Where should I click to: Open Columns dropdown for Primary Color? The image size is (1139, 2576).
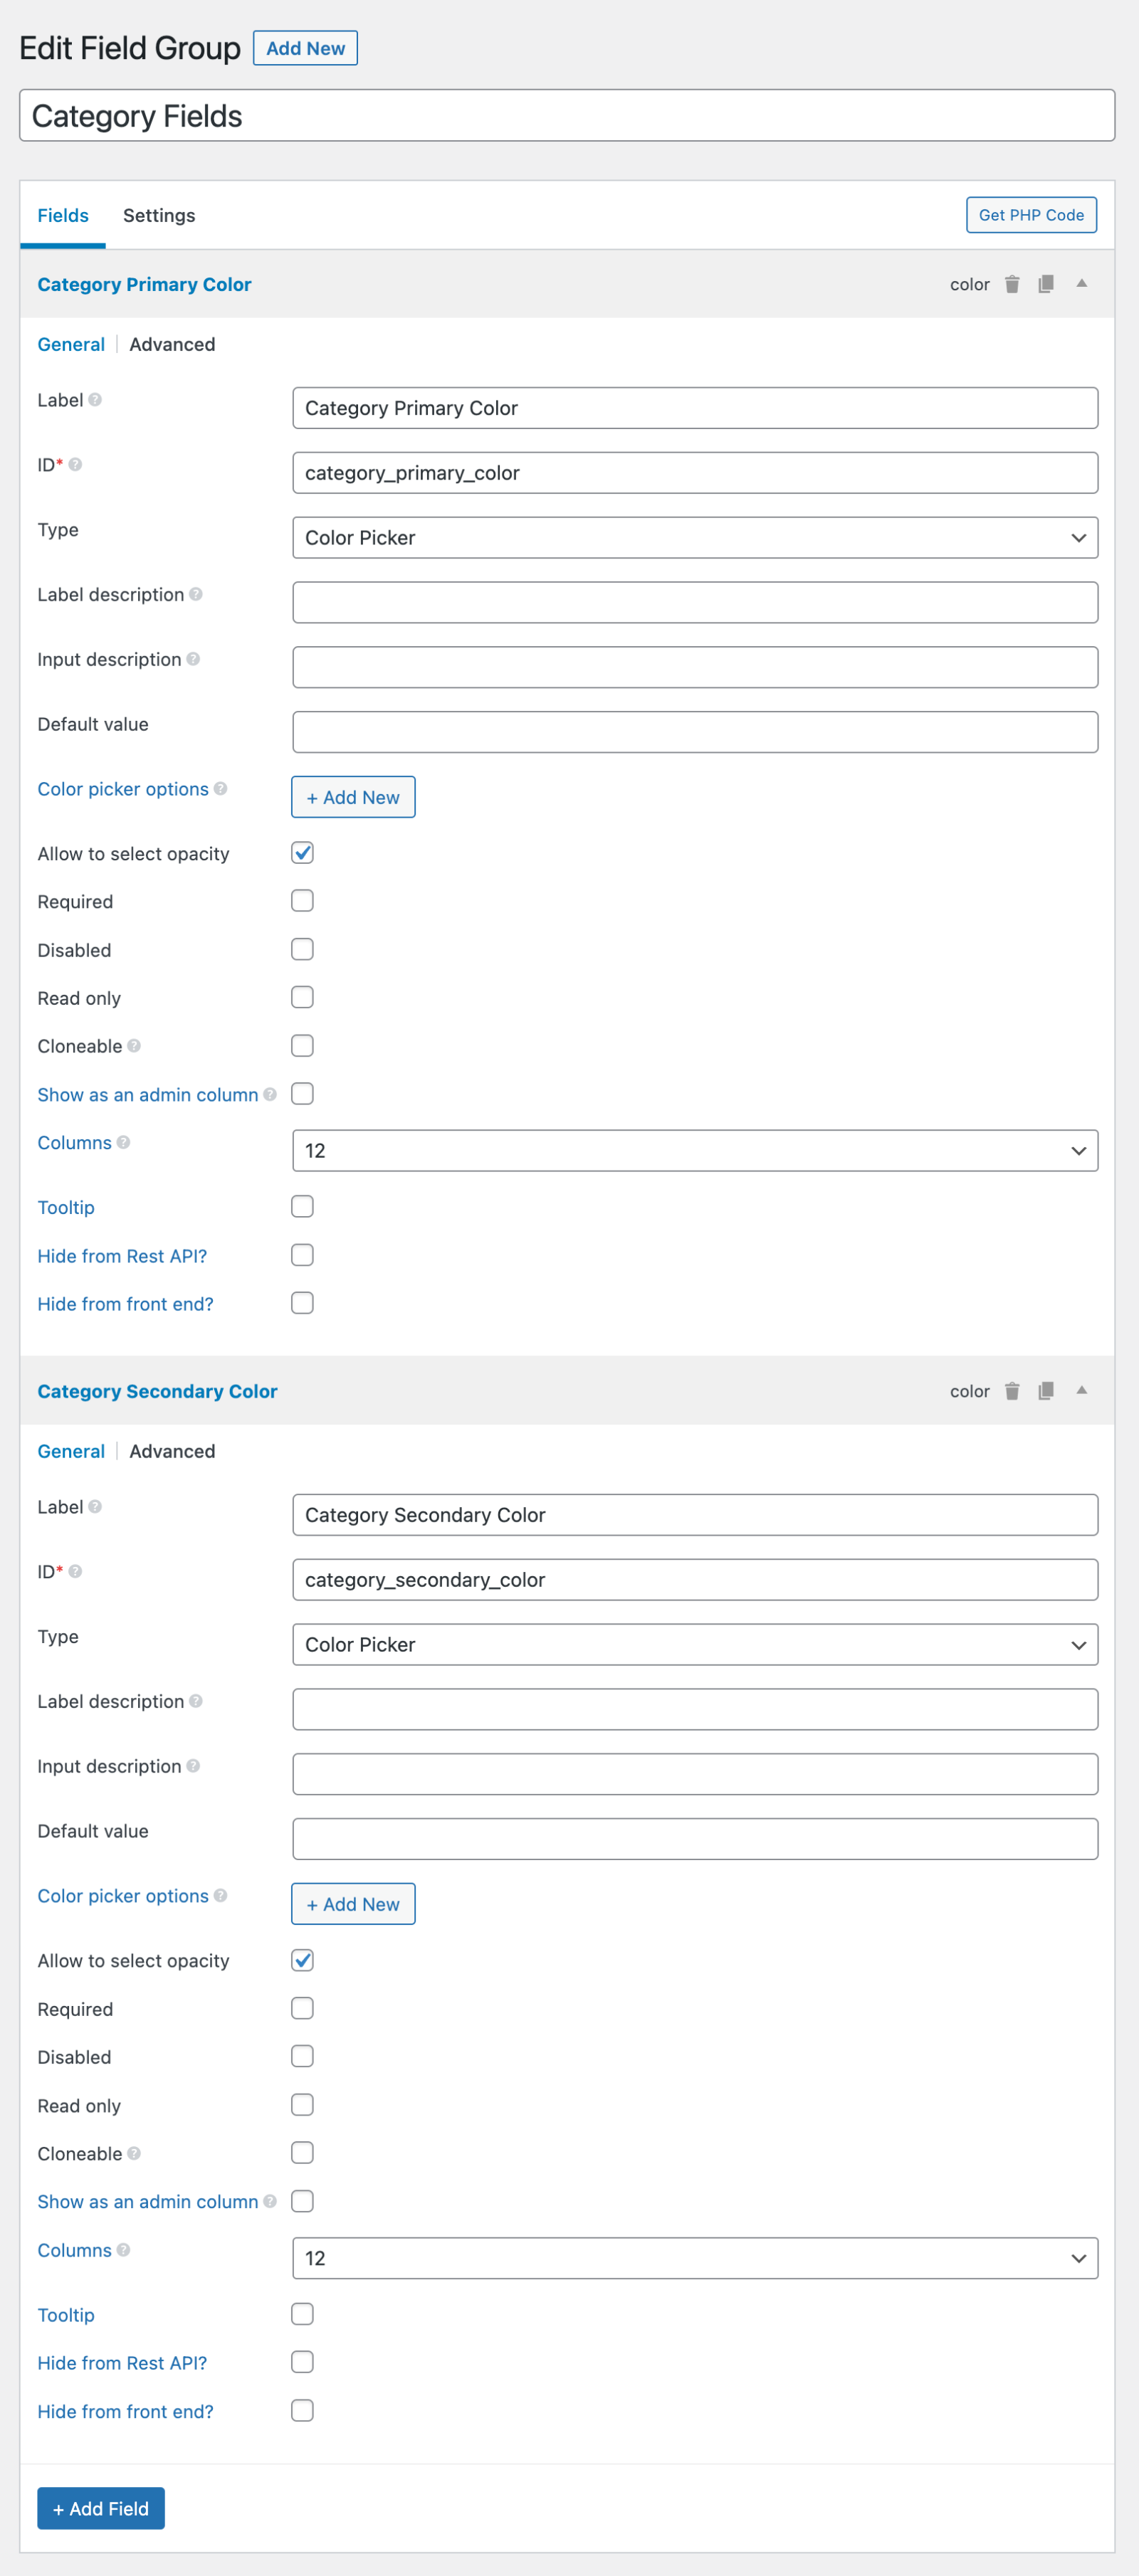pos(695,1151)
